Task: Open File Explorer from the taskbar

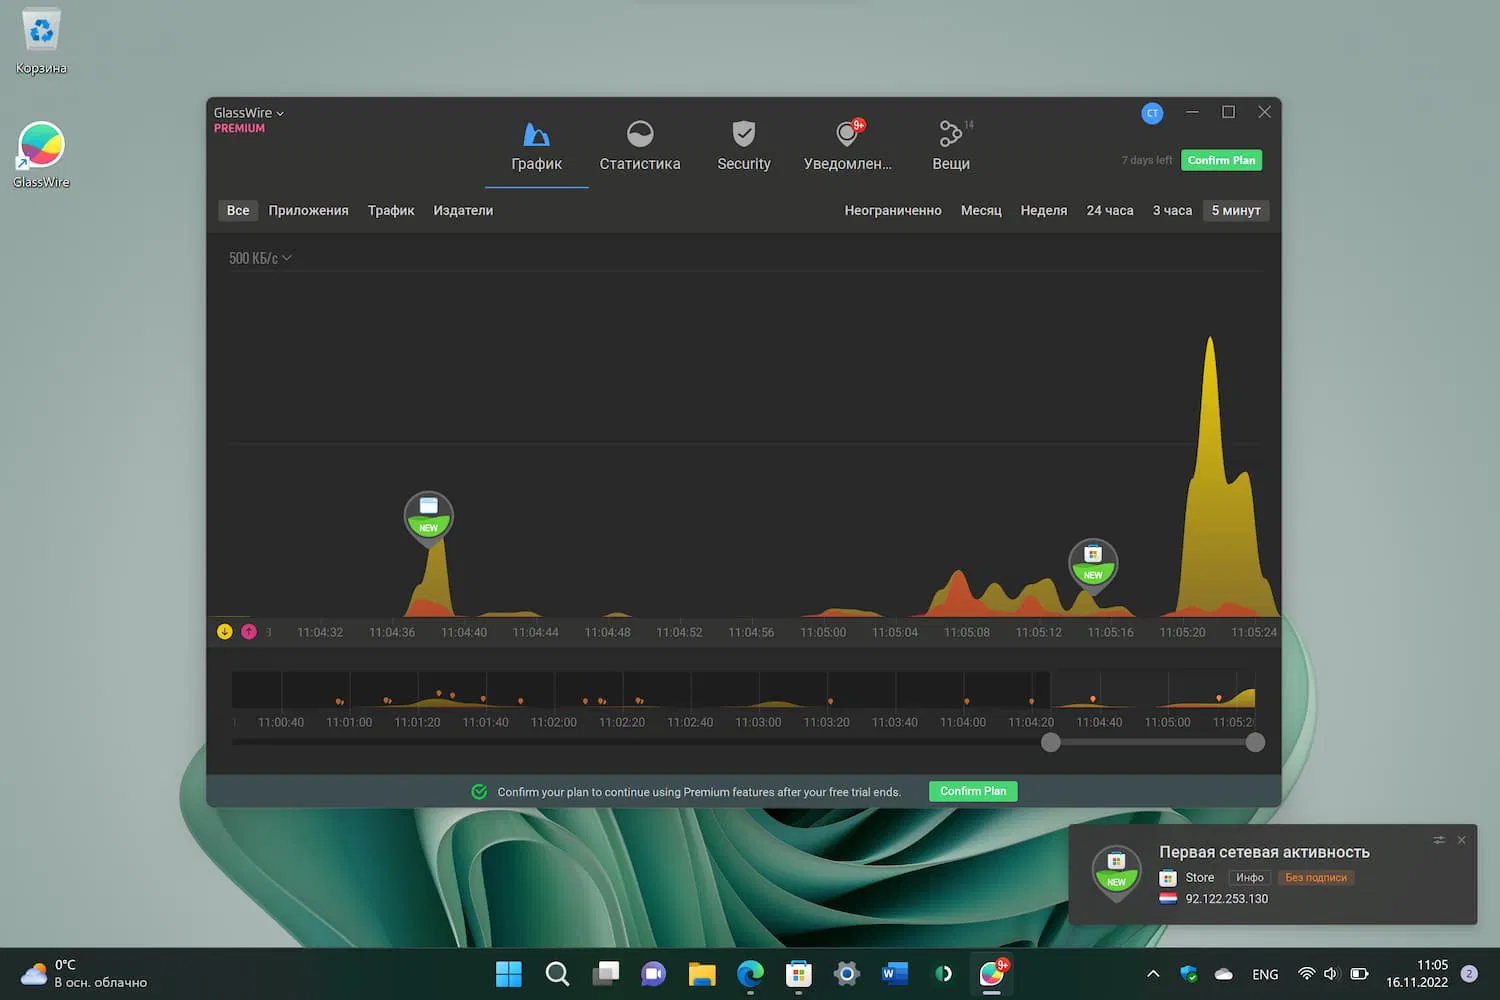Action: 702,974
